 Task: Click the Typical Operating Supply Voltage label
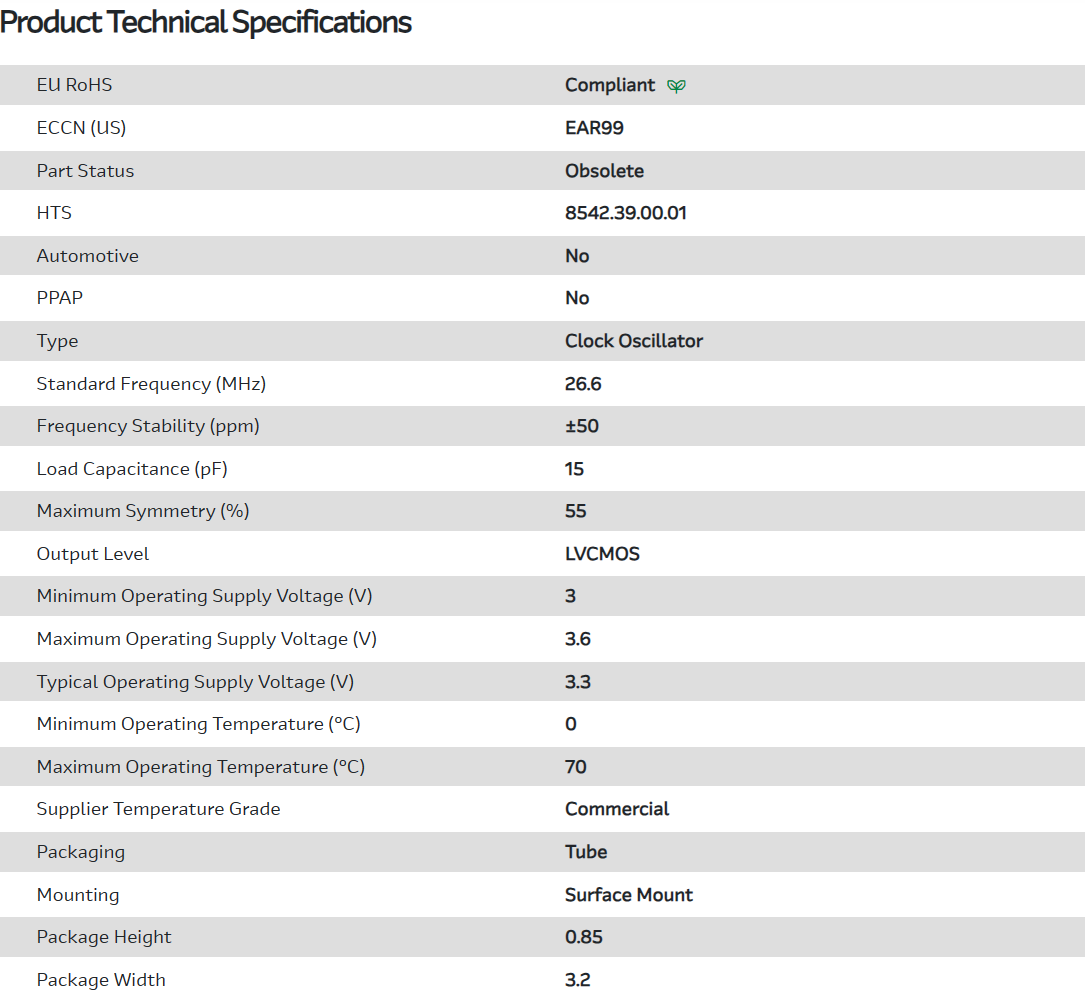click(195, 682)
